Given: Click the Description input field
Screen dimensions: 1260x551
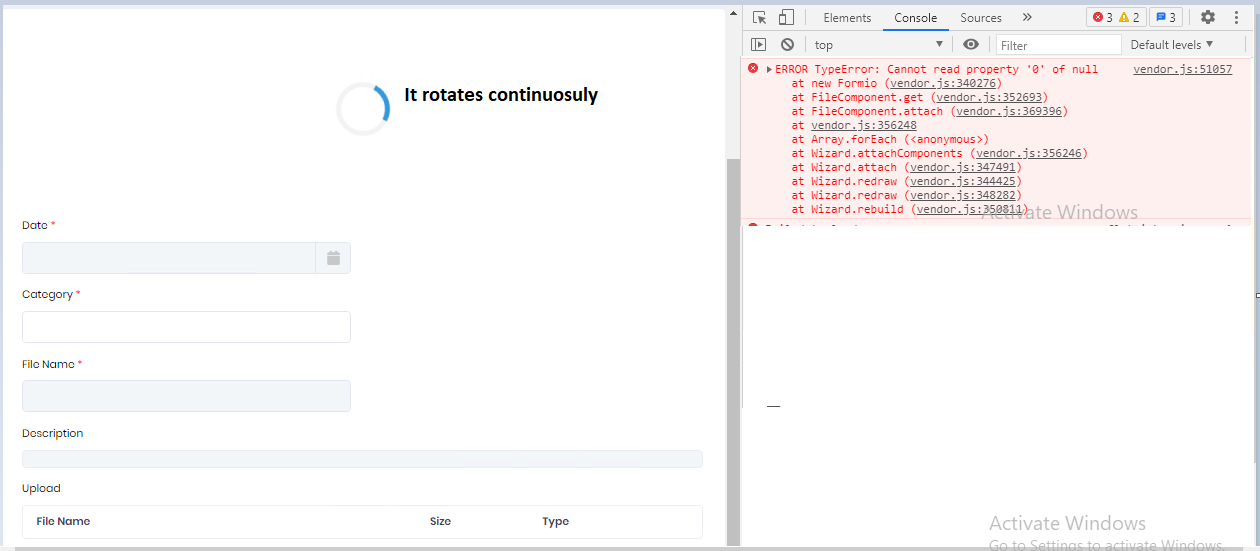Looking at the screenshot, I should point(362,459).
